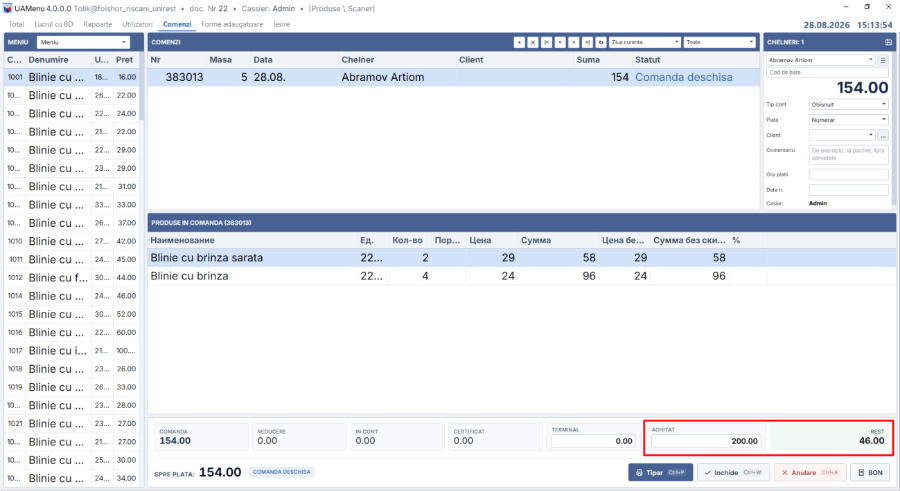
Task: Click the Наименование column header
Action: click(x=252, y=241)
